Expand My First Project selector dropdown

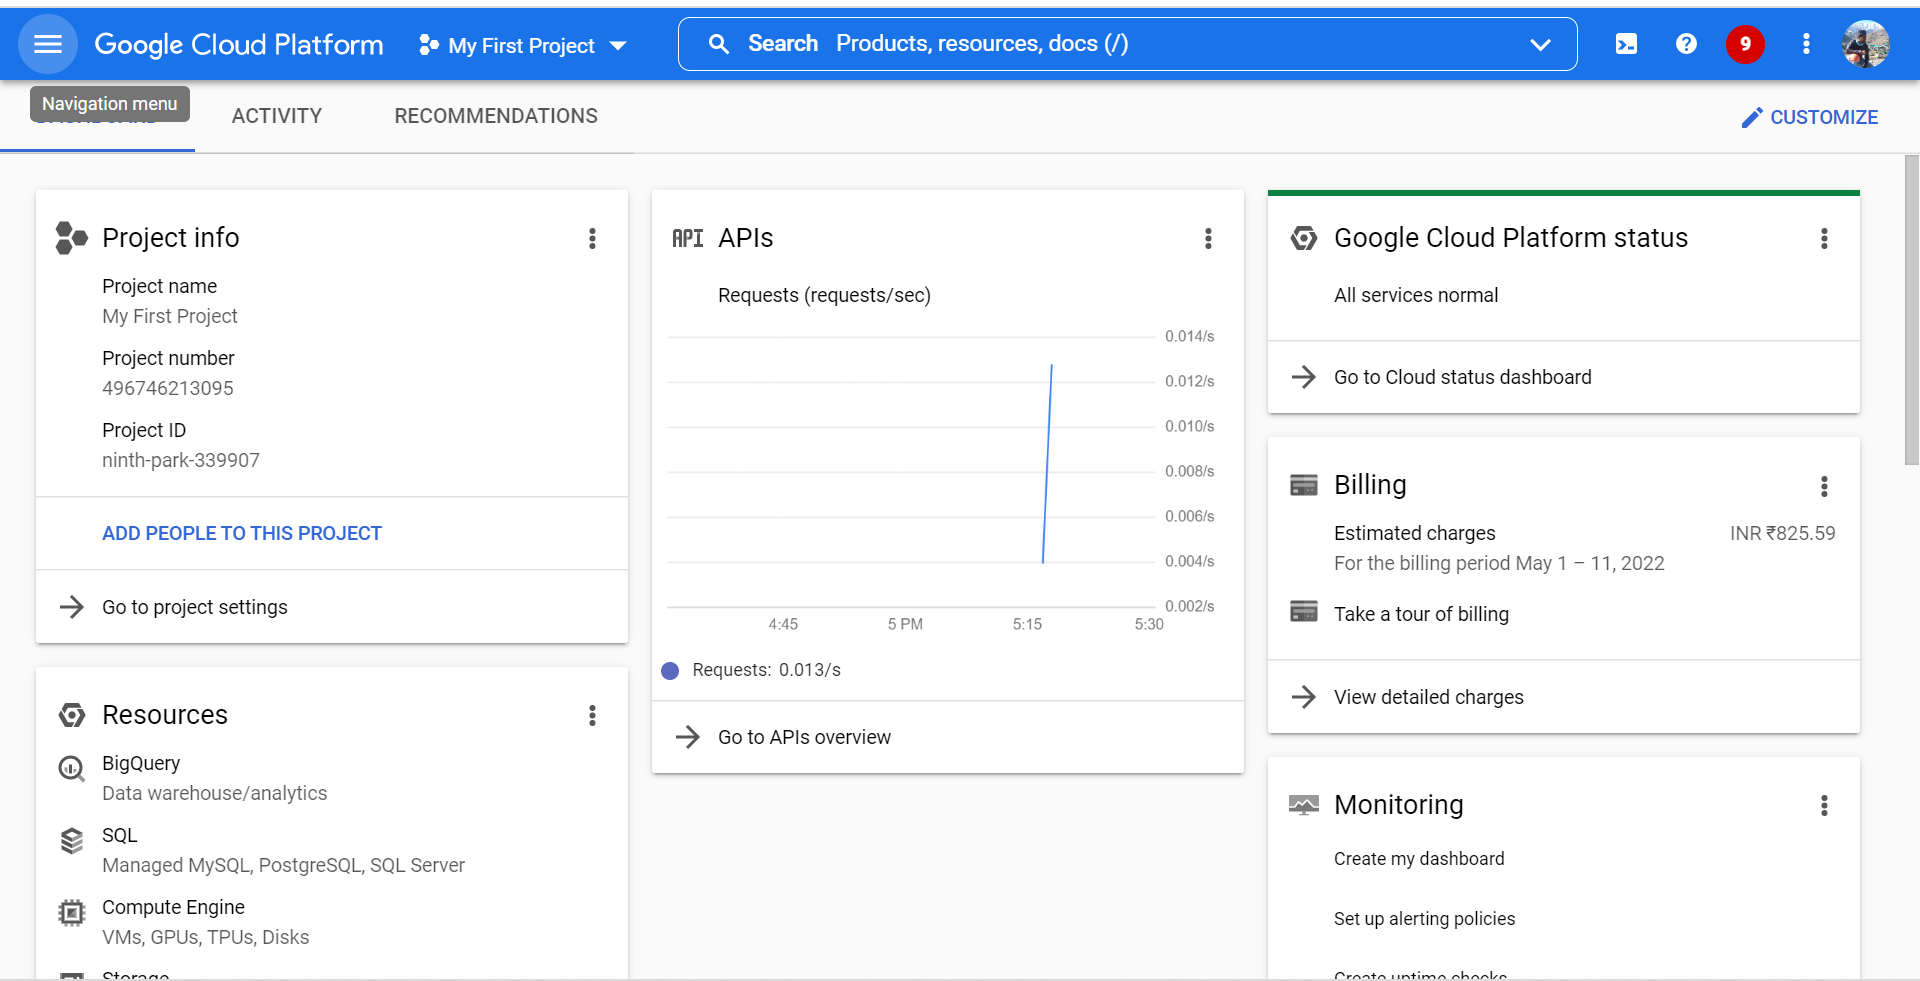click(523, 45)
